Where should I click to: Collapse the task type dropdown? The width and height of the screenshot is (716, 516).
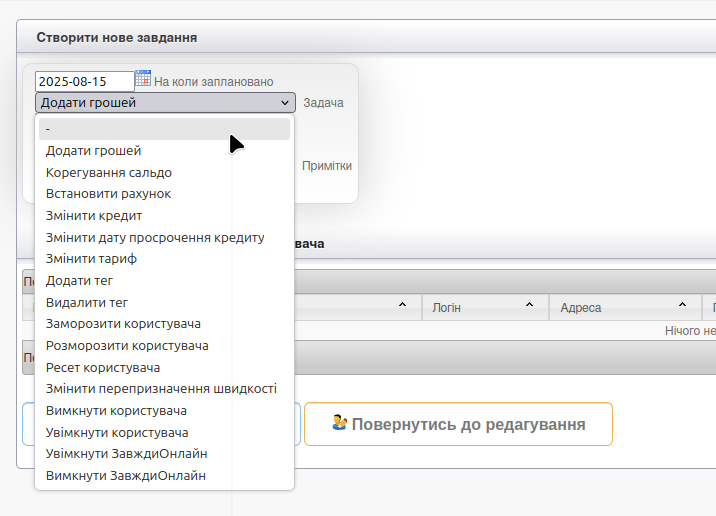[x=165, y=102]
